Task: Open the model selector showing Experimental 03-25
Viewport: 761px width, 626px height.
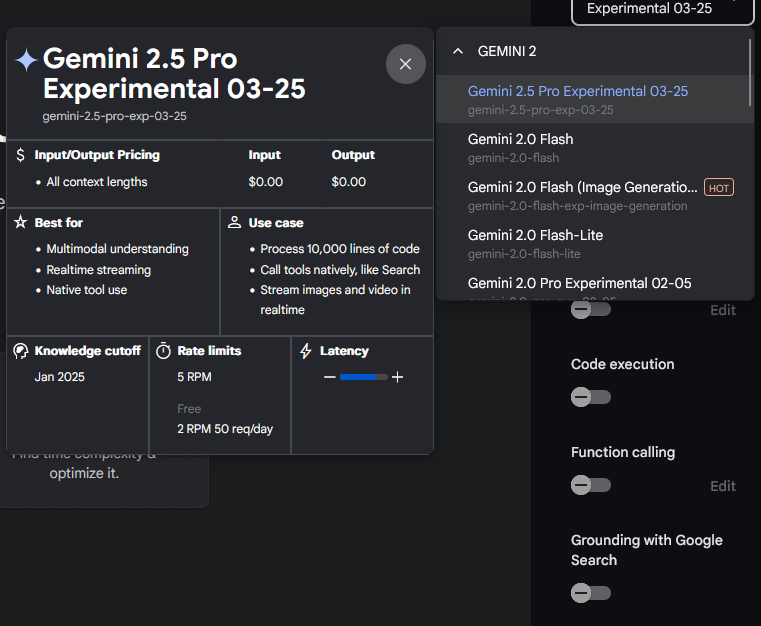Action: click(x=662, y=11)
